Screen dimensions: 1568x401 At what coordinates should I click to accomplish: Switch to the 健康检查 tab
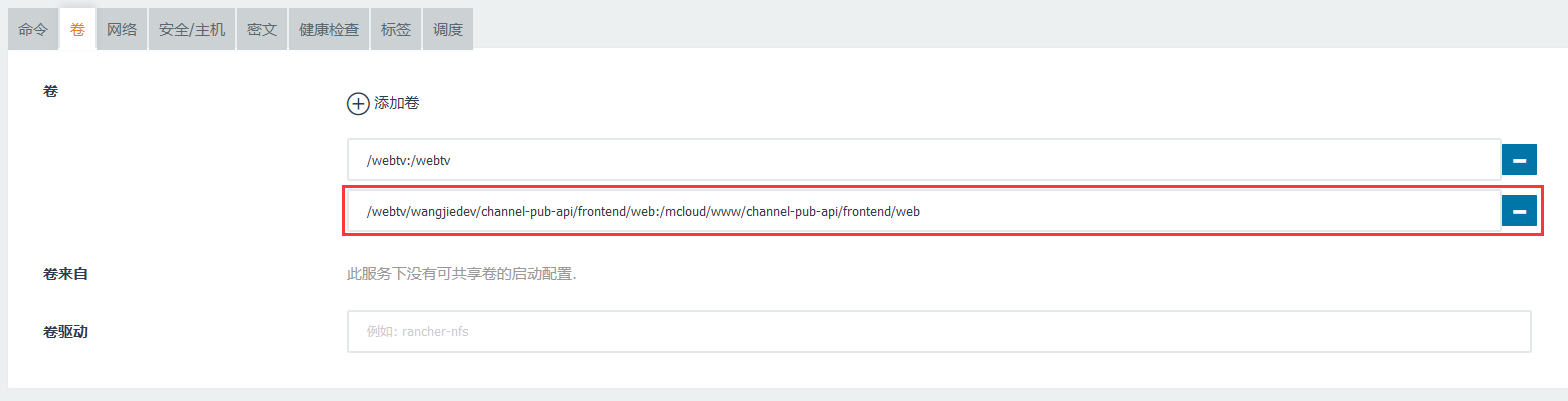[329, 30]
